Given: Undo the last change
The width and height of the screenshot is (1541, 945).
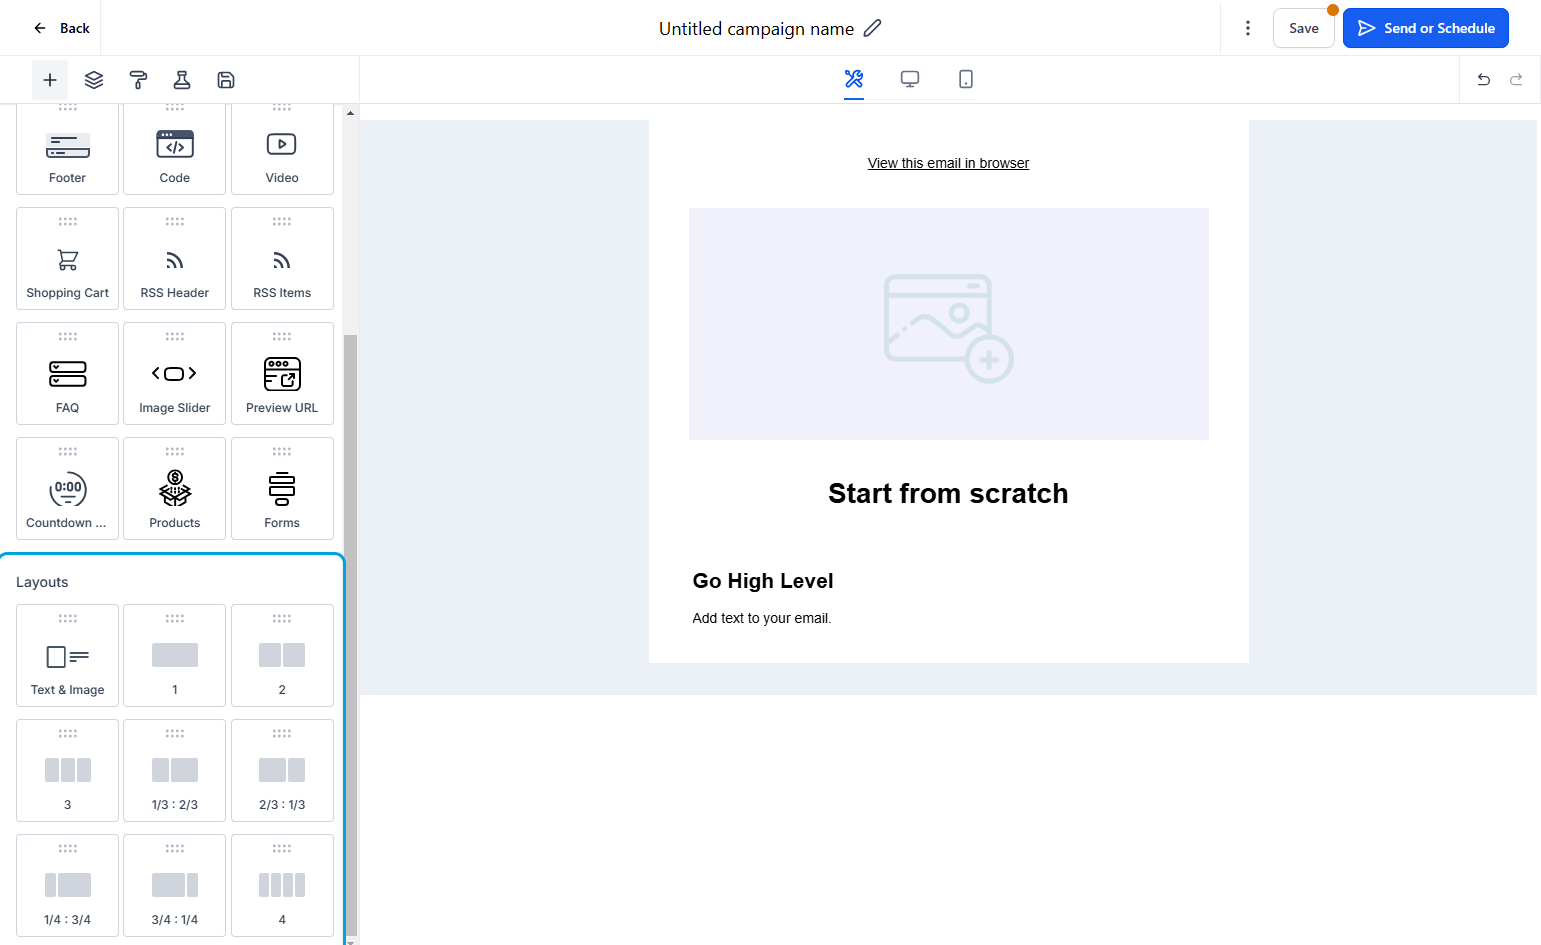Looking at the screenshot, I should tap(1484, 80).
